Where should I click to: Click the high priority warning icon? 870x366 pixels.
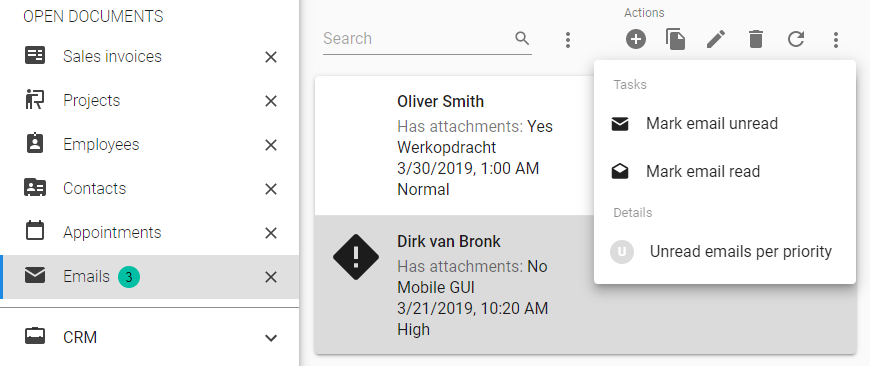coord(356,256)
